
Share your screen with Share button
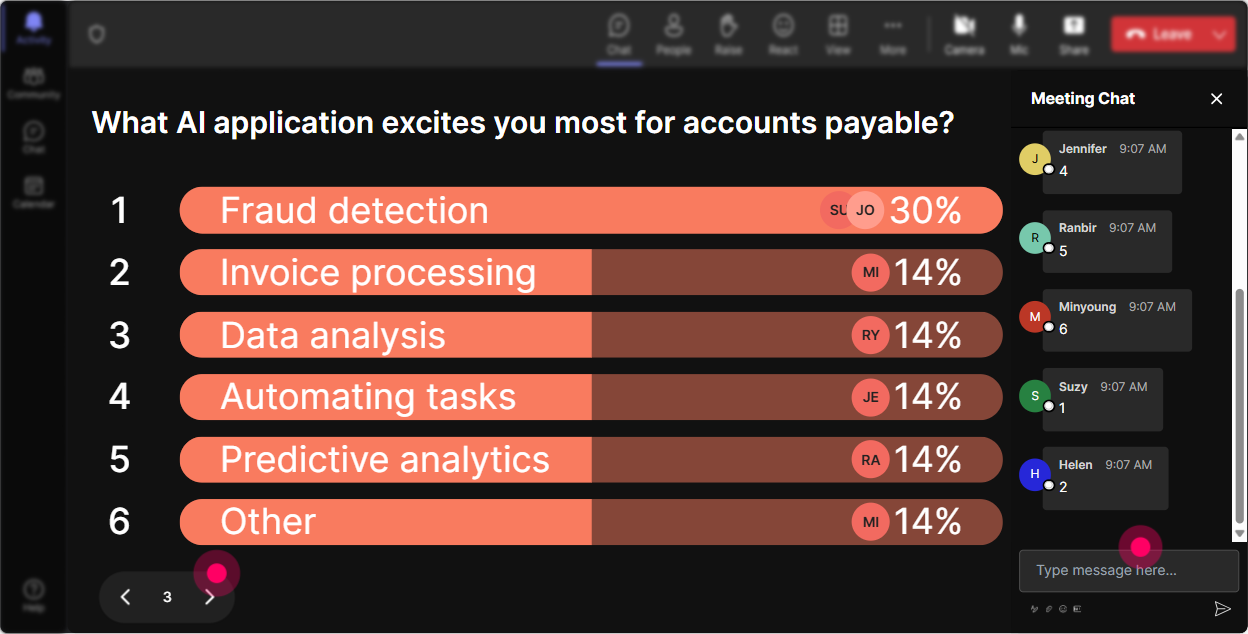[x=1074, y=34]
